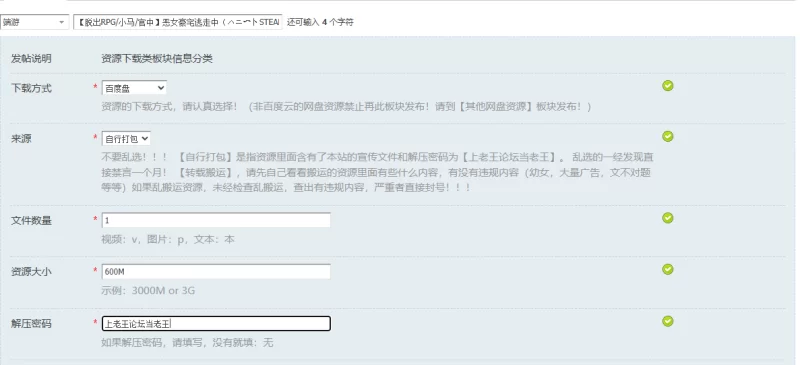
Task: Click the 资源大小 input field
Action: pos(216,272)
